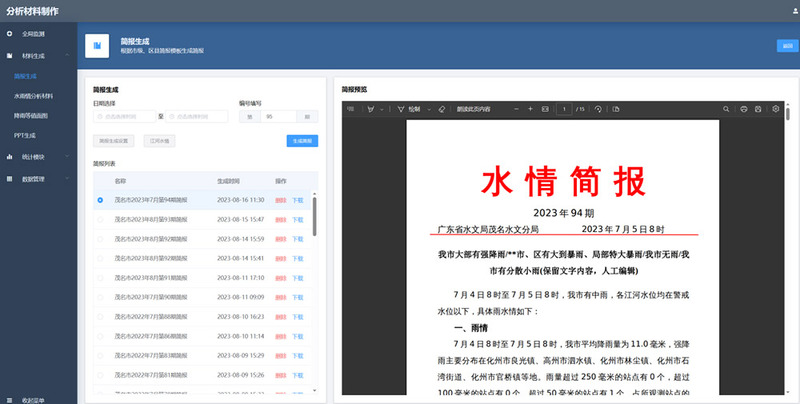Download the 2023-08-10 16:23 report
This screenshot has width=800, height=404.
coord(298,317)
